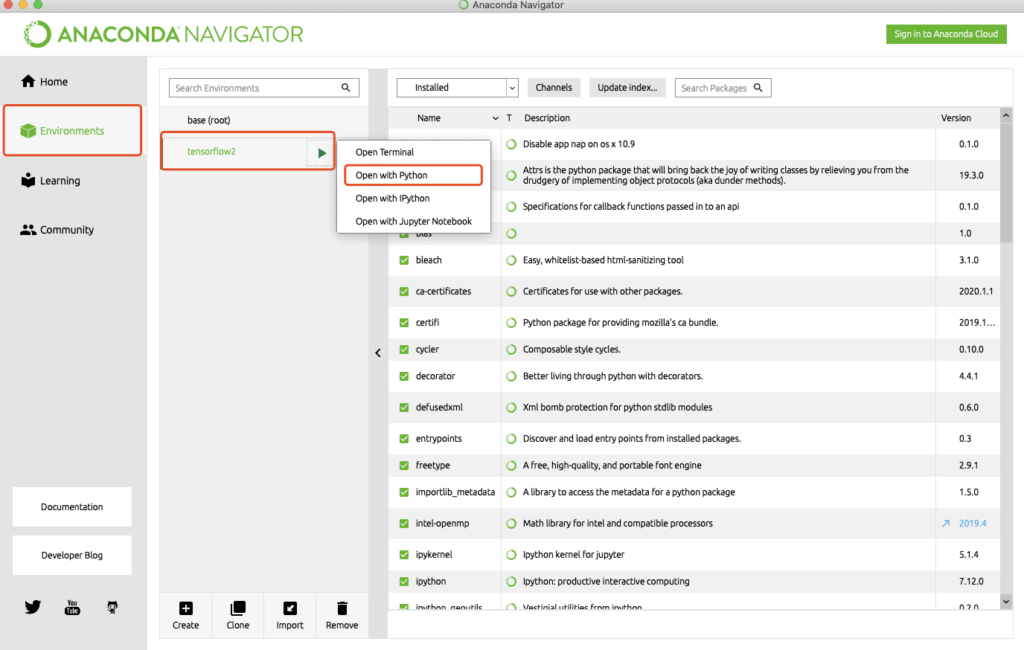Click status circle of the app nap row
Image resolution: width=1024 pixels, height=650 pixels.
pyautogui.click(x=511, y=144)
